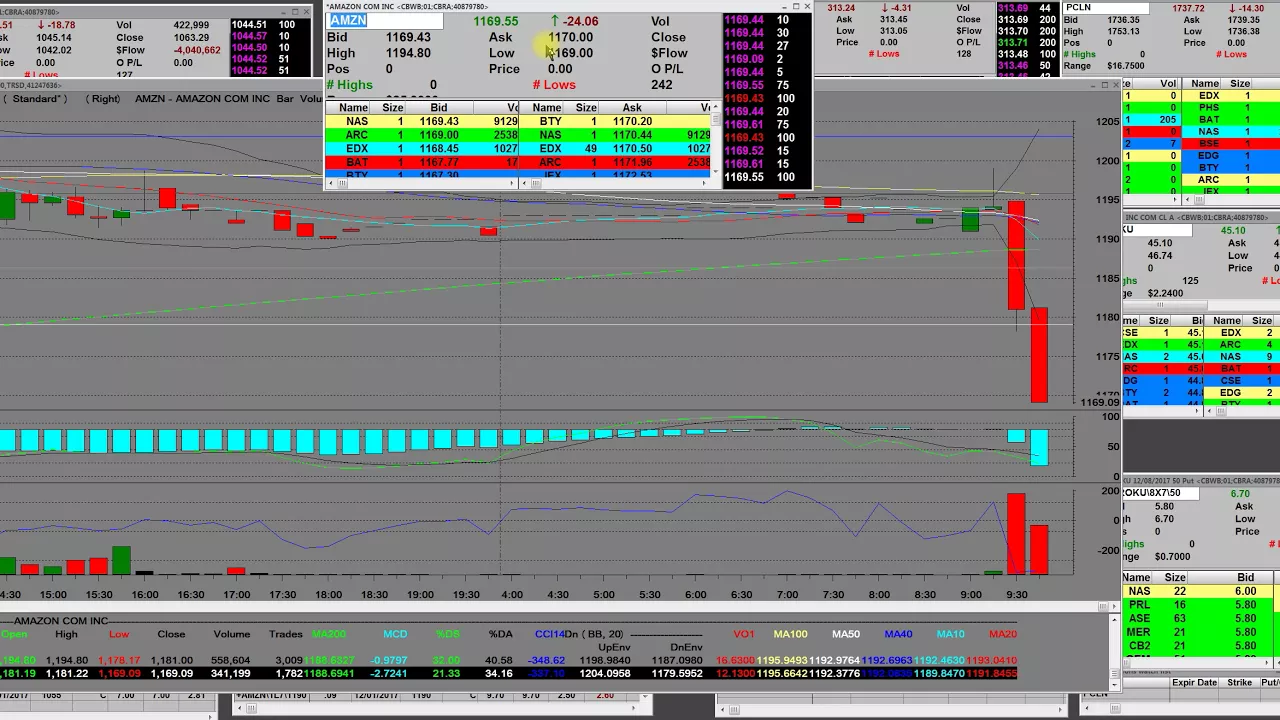This screenshot has height=720, width=1280.
Task: Click the Volume value 558,604
Action: coord(230,661)
